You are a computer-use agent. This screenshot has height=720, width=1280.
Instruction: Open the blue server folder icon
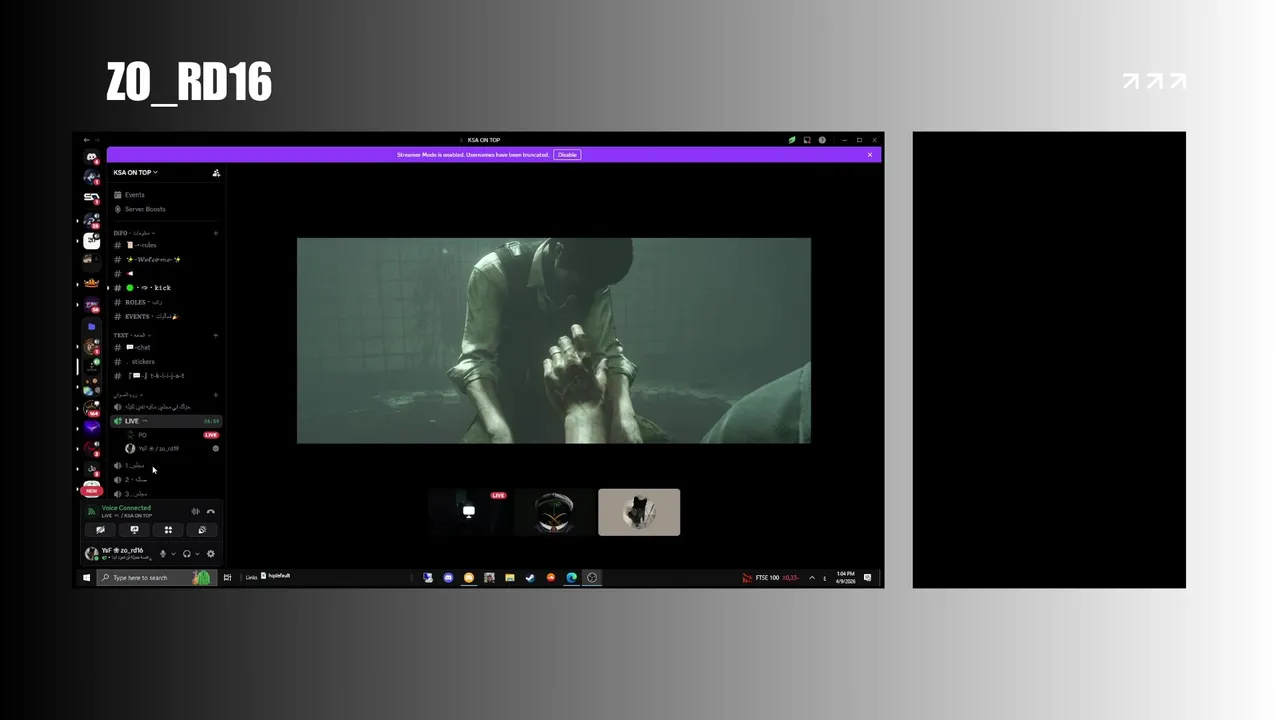92,326
